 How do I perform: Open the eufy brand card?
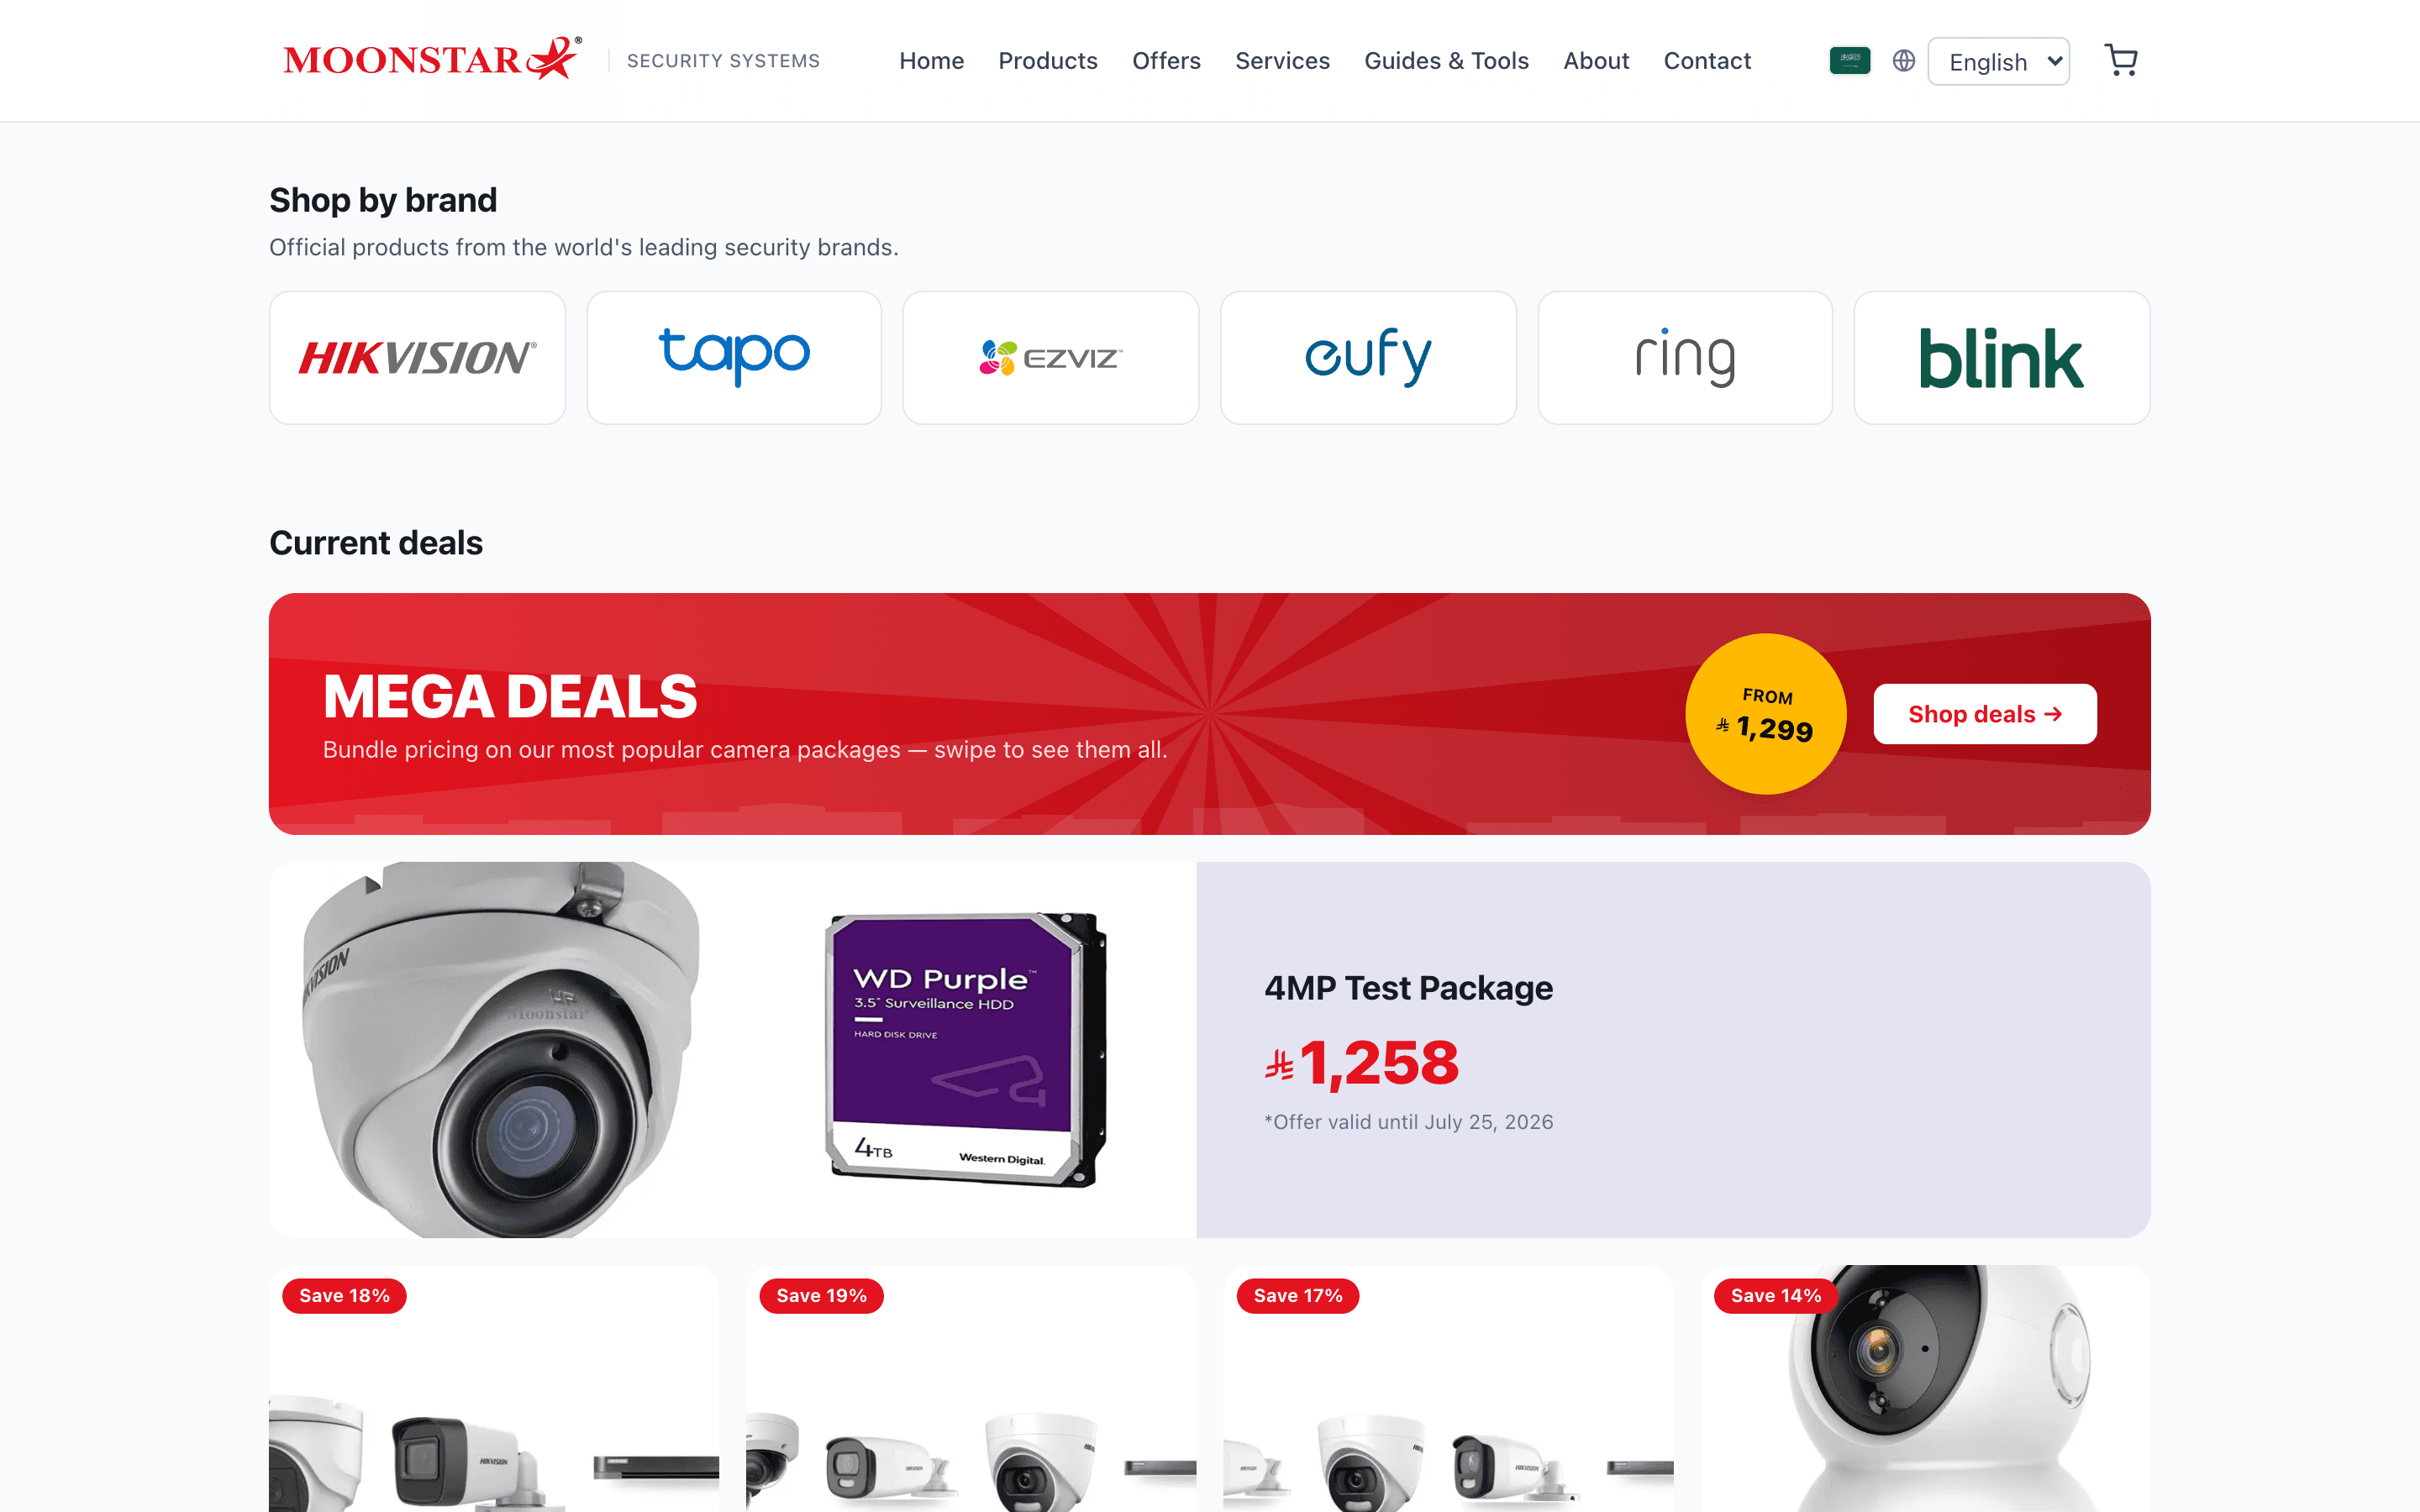click(x=1368, y=358)
